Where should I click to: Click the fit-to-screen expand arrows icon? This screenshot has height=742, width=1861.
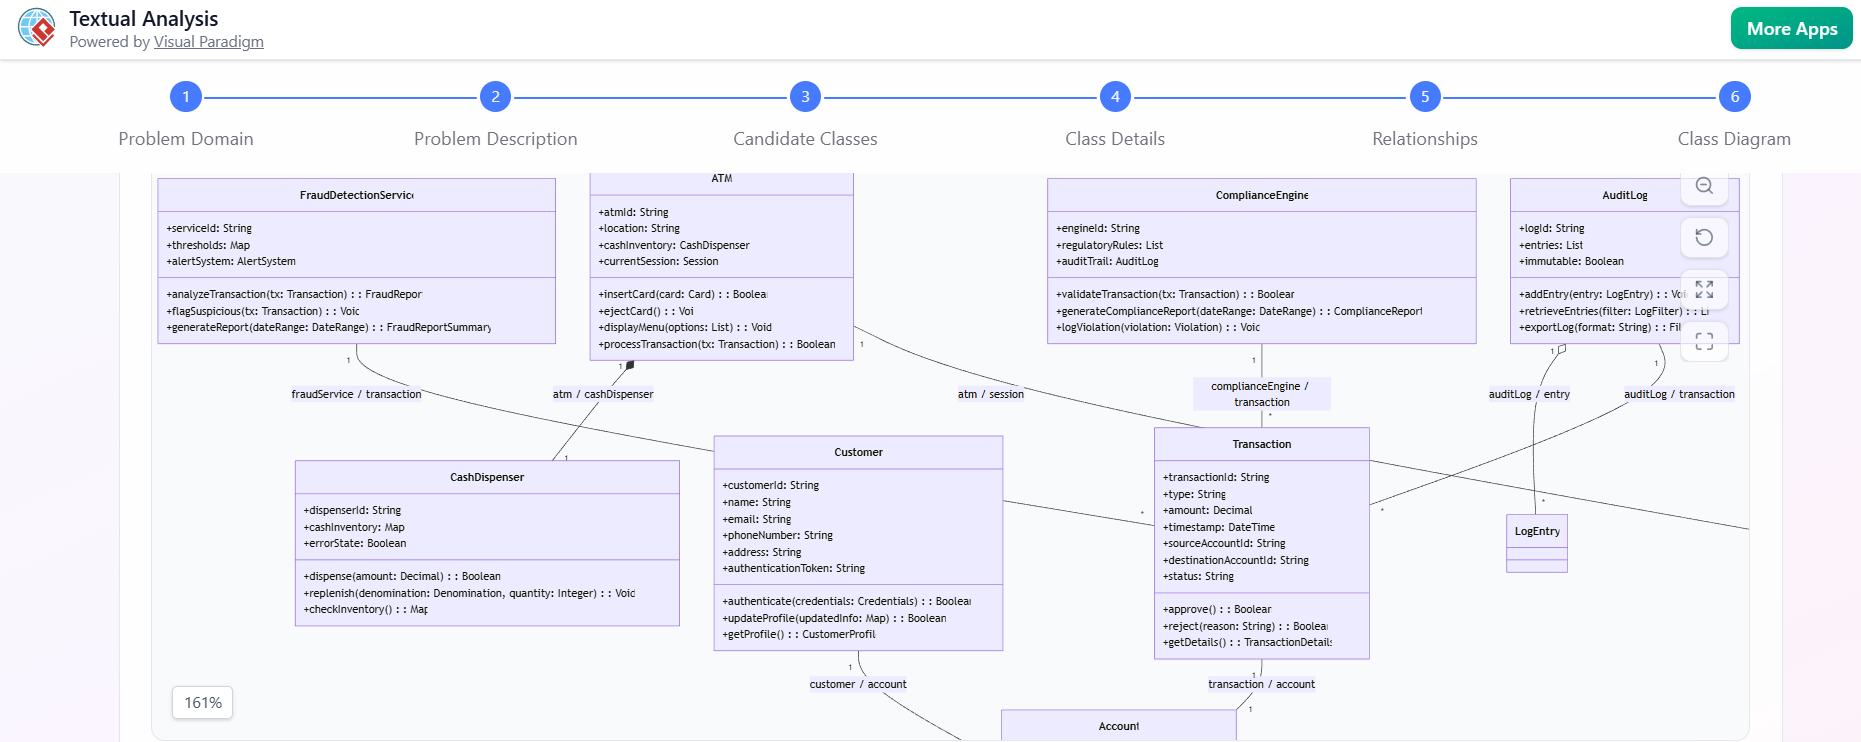click(x=1704, y=290)
